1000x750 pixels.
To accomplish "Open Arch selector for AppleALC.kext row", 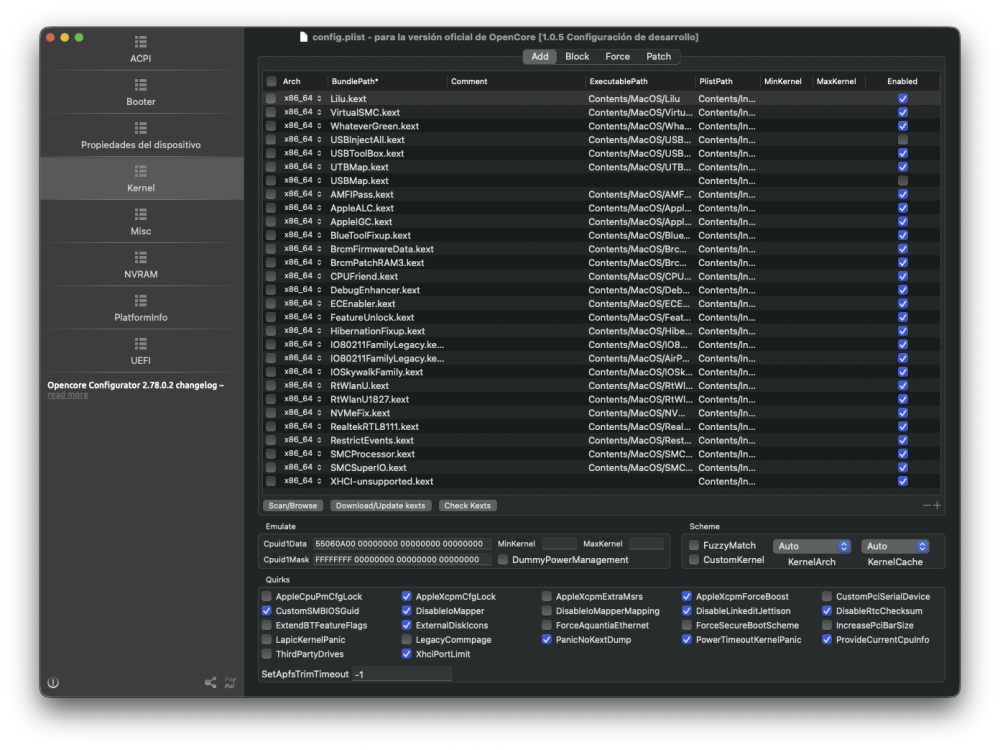I will click(x=303, y=208).
